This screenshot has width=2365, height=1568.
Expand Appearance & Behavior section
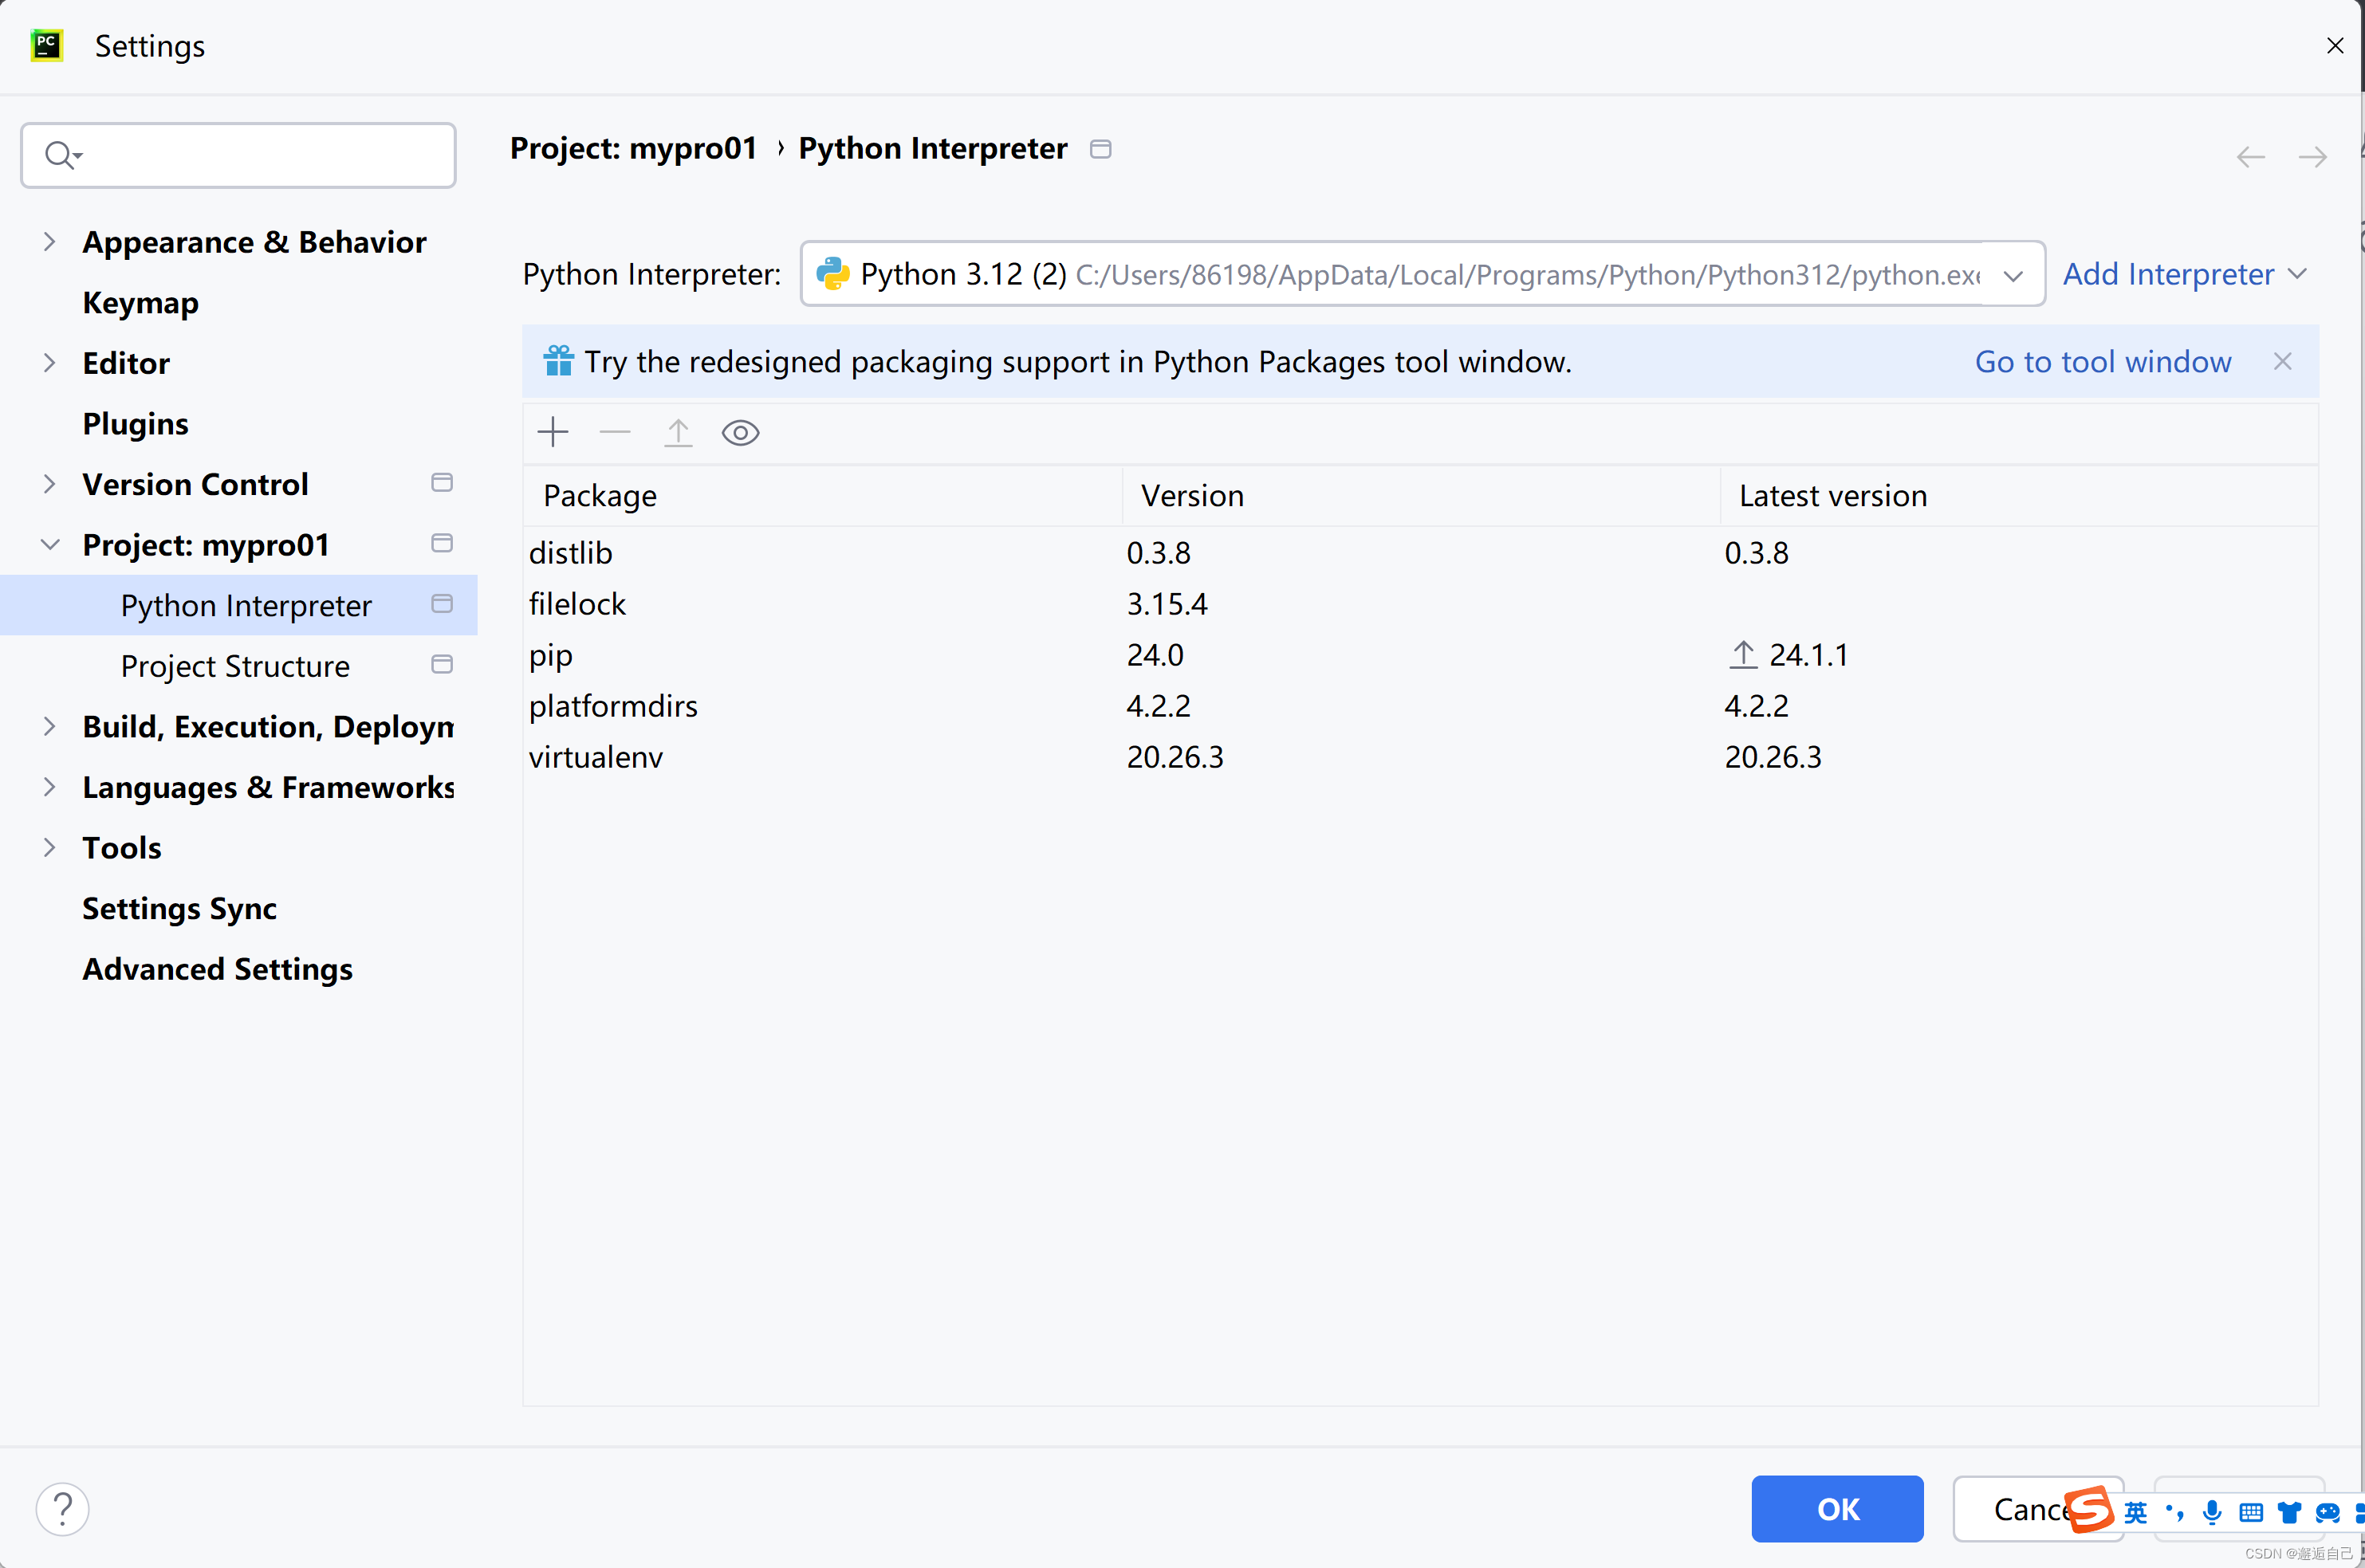(49, 242)
